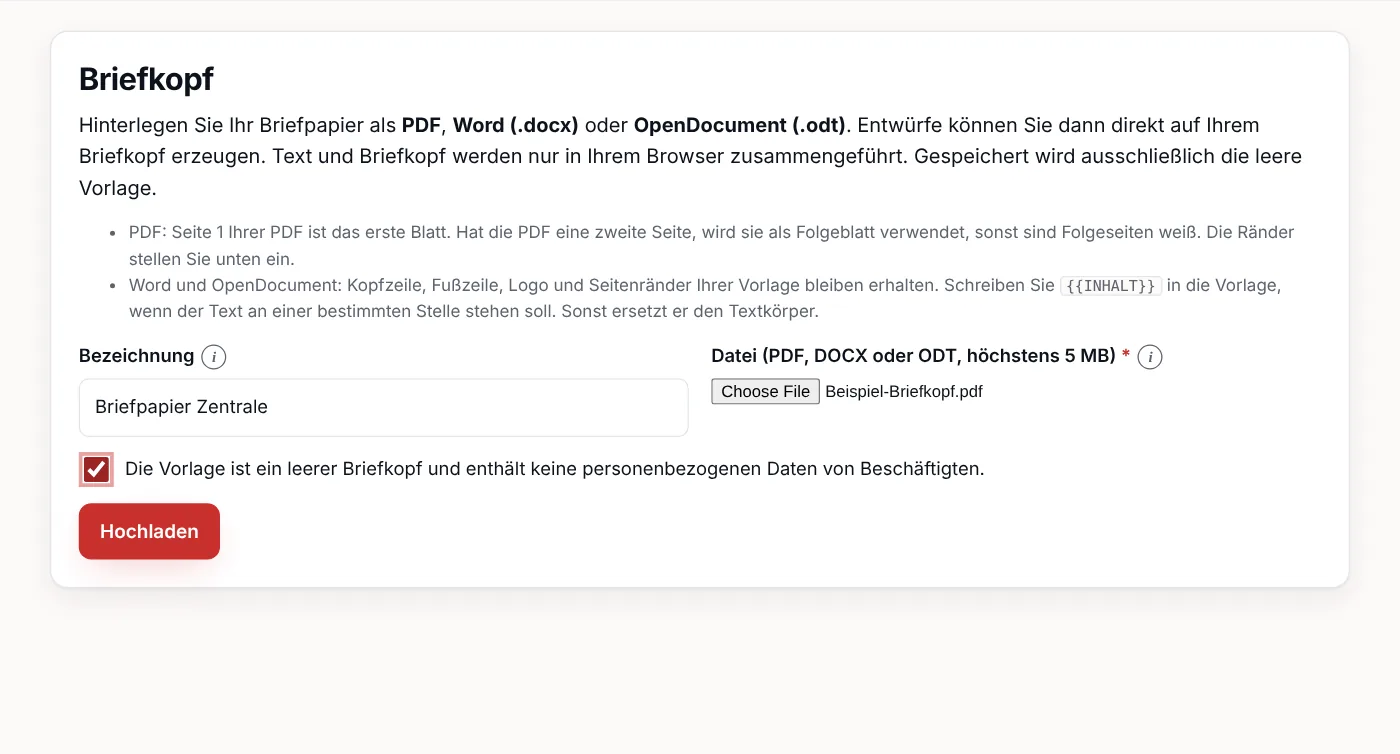
Task: Click the Bezeichnung label text
Action: pyautogui.click(x=136, y=356)
